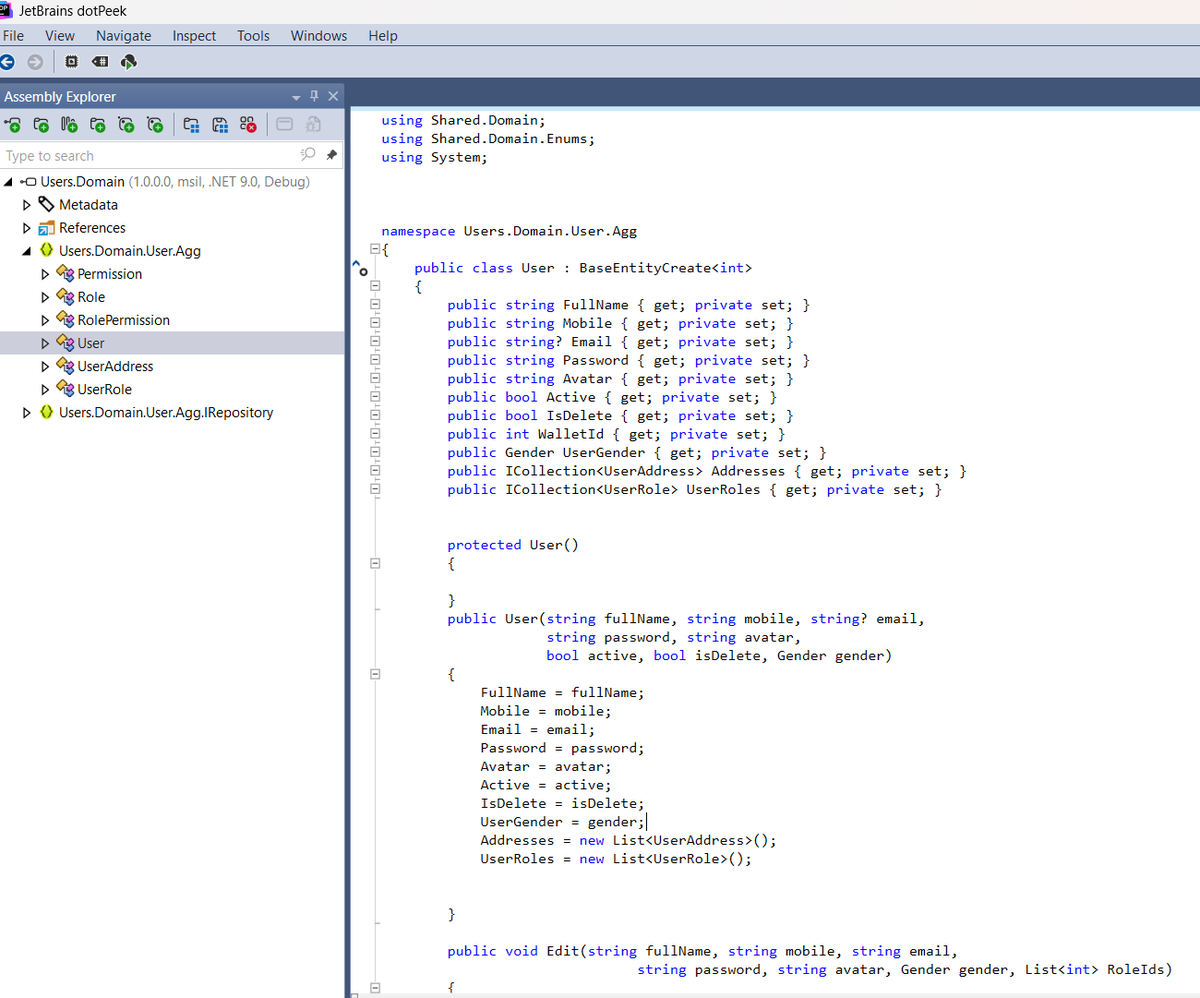Screen dimensions: 1200x998
Task: Open the Tools menu
Action: [x=253, y=36]
